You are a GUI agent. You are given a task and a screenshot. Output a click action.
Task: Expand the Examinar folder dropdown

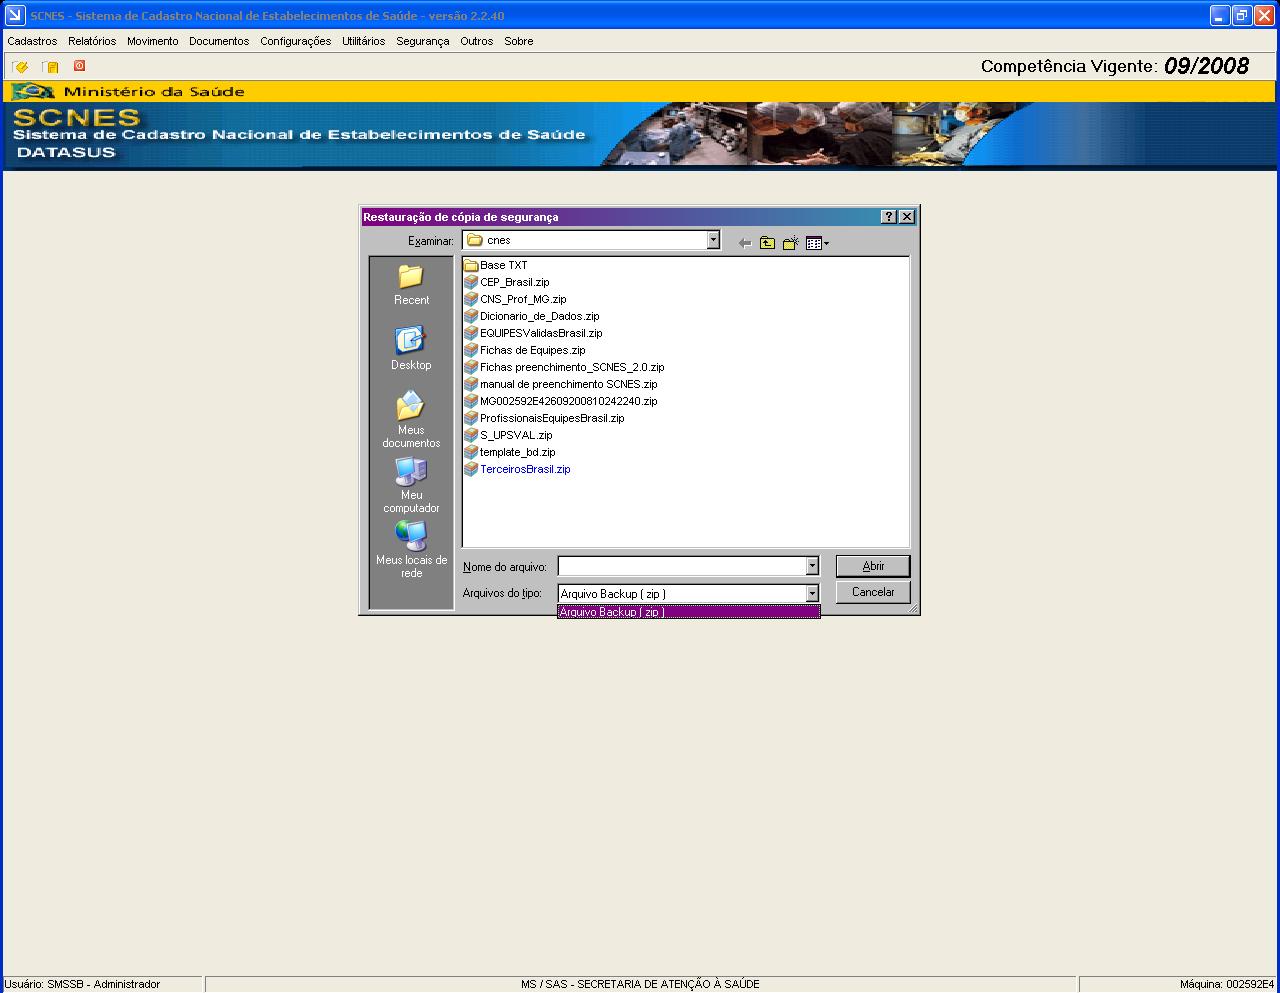point(713,240)
